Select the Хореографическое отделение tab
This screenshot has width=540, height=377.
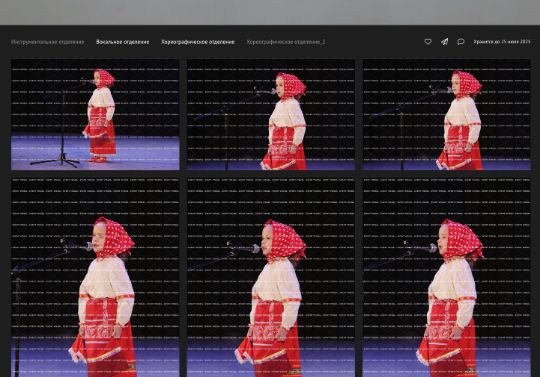pos(198,42)
